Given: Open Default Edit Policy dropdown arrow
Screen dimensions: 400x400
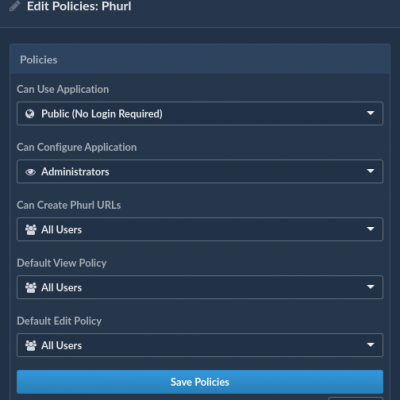Looking at the screenshot, I should click(370, 345).
